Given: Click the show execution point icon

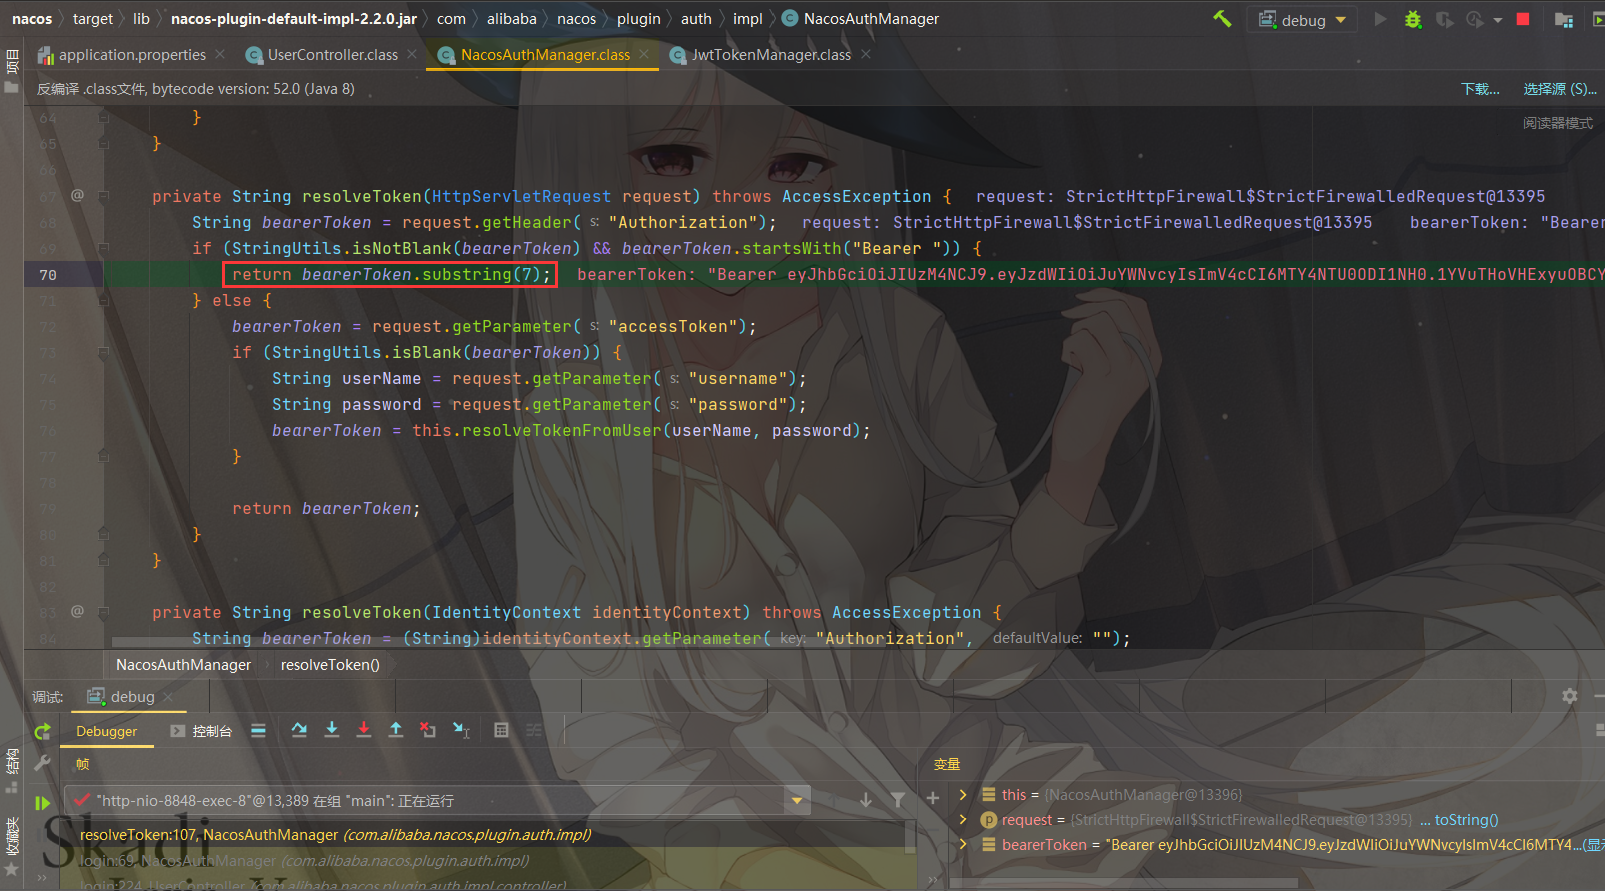Looking at the screenshot, I should coord(258,731).
